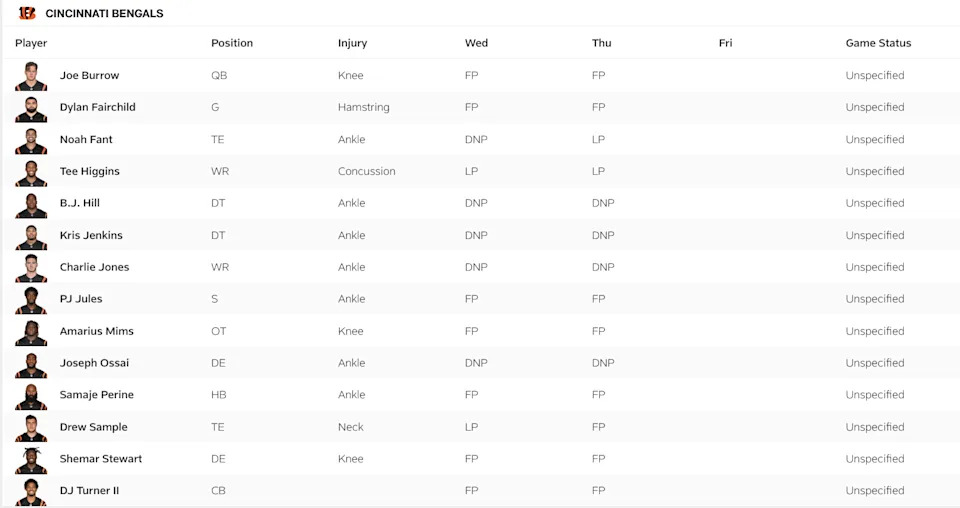Click the Player column header

tap(31, 43)
